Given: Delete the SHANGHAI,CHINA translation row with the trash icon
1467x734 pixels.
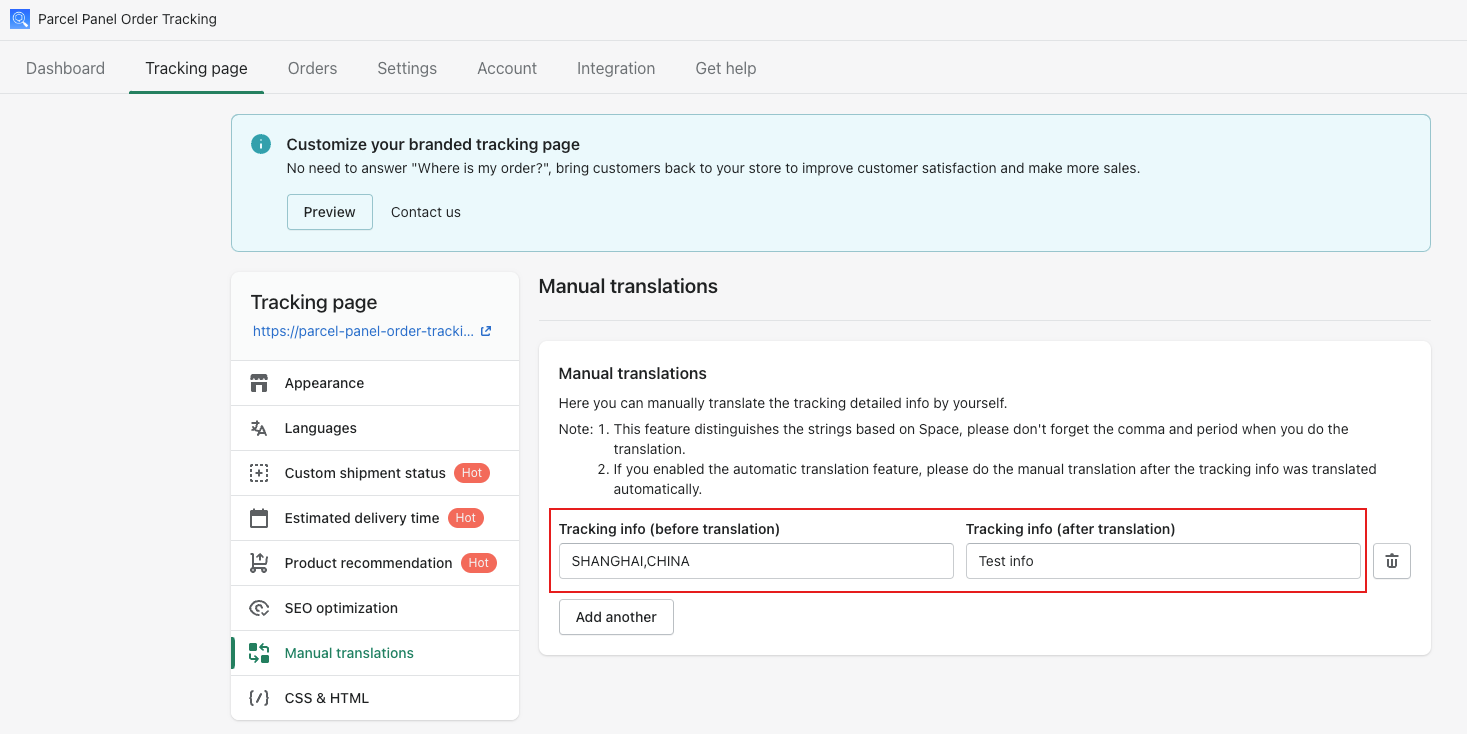Looking at the screenshot, I should [1392, 561].
